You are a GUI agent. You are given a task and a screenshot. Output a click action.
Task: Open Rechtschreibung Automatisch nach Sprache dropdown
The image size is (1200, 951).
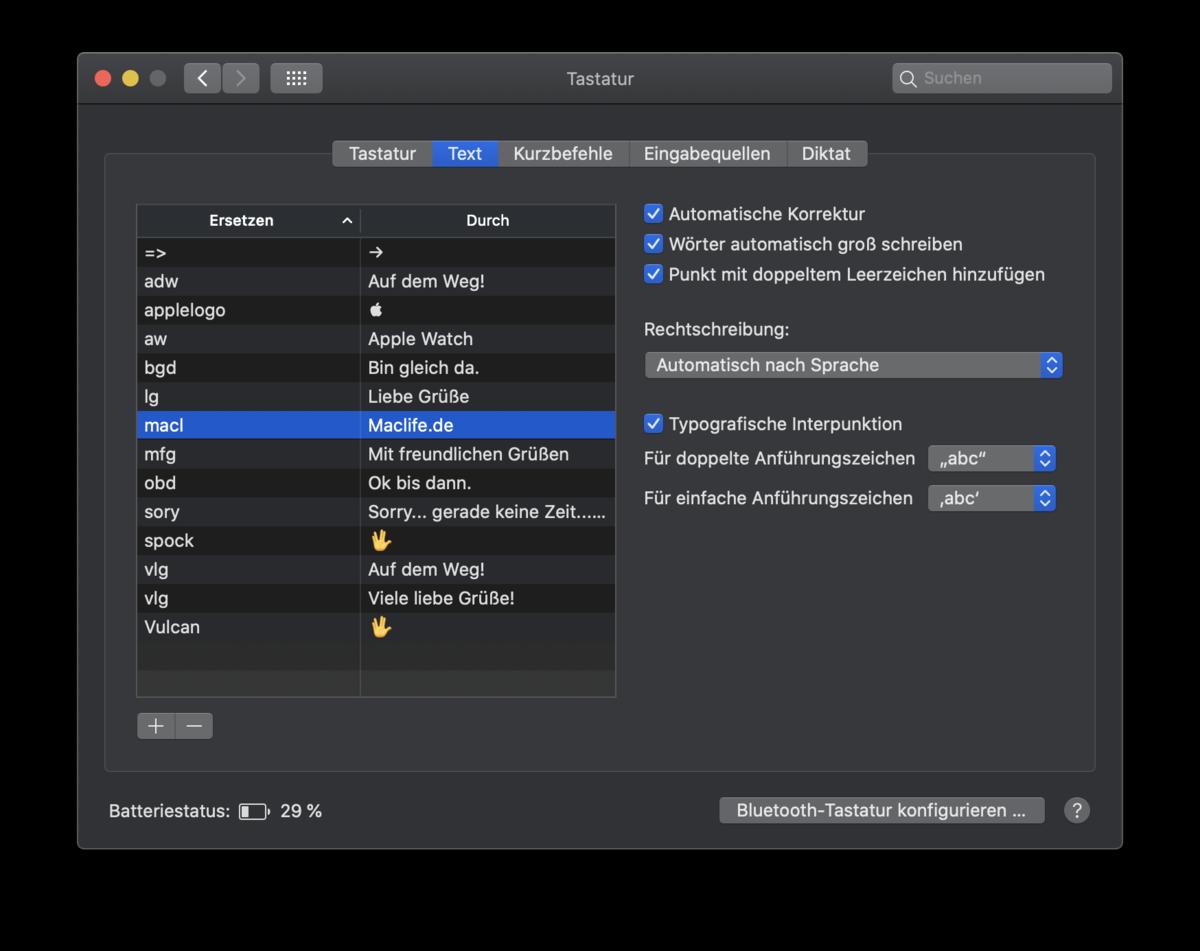pyautogui.click(x=853, y=365)
